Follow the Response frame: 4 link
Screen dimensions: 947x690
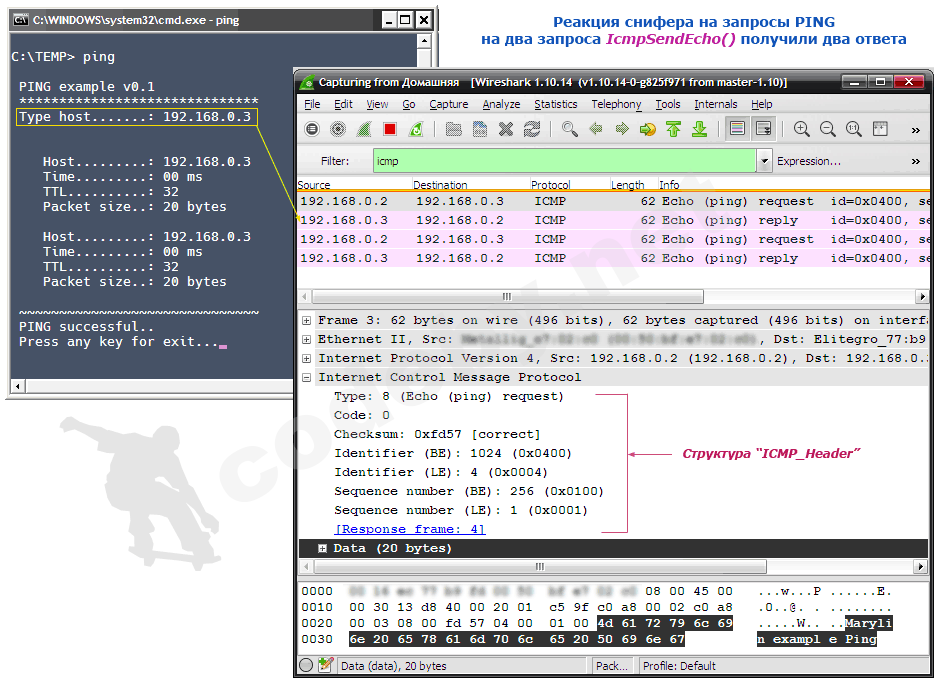(410, 530)
